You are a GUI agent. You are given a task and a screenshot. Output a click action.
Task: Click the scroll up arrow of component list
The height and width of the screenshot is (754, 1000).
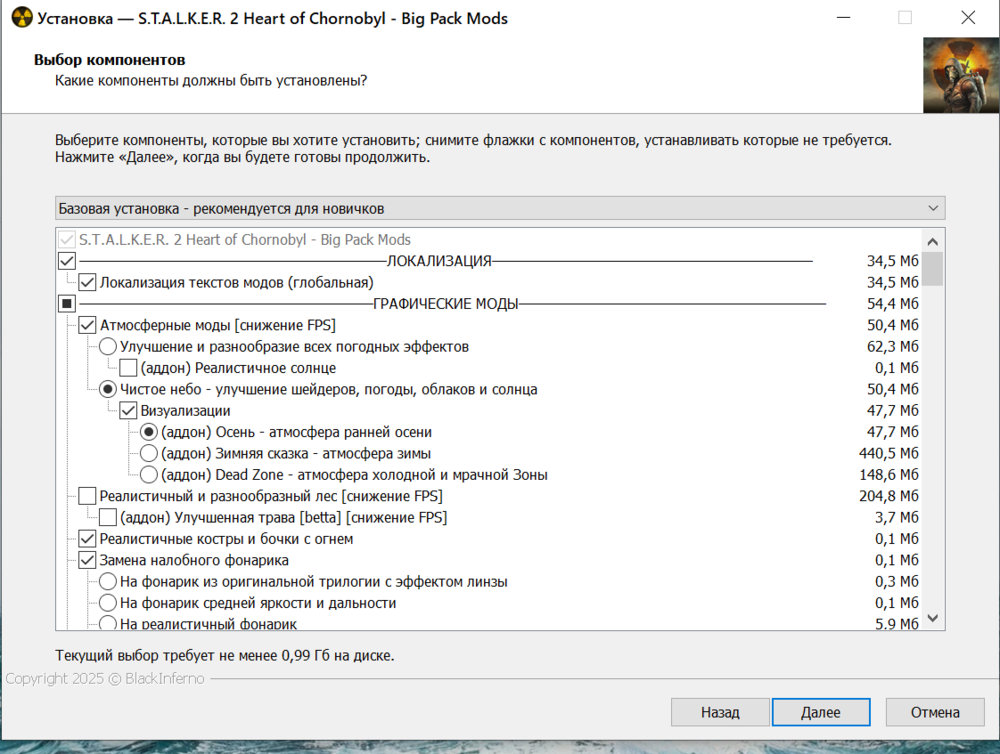click(x=932, y=242)
